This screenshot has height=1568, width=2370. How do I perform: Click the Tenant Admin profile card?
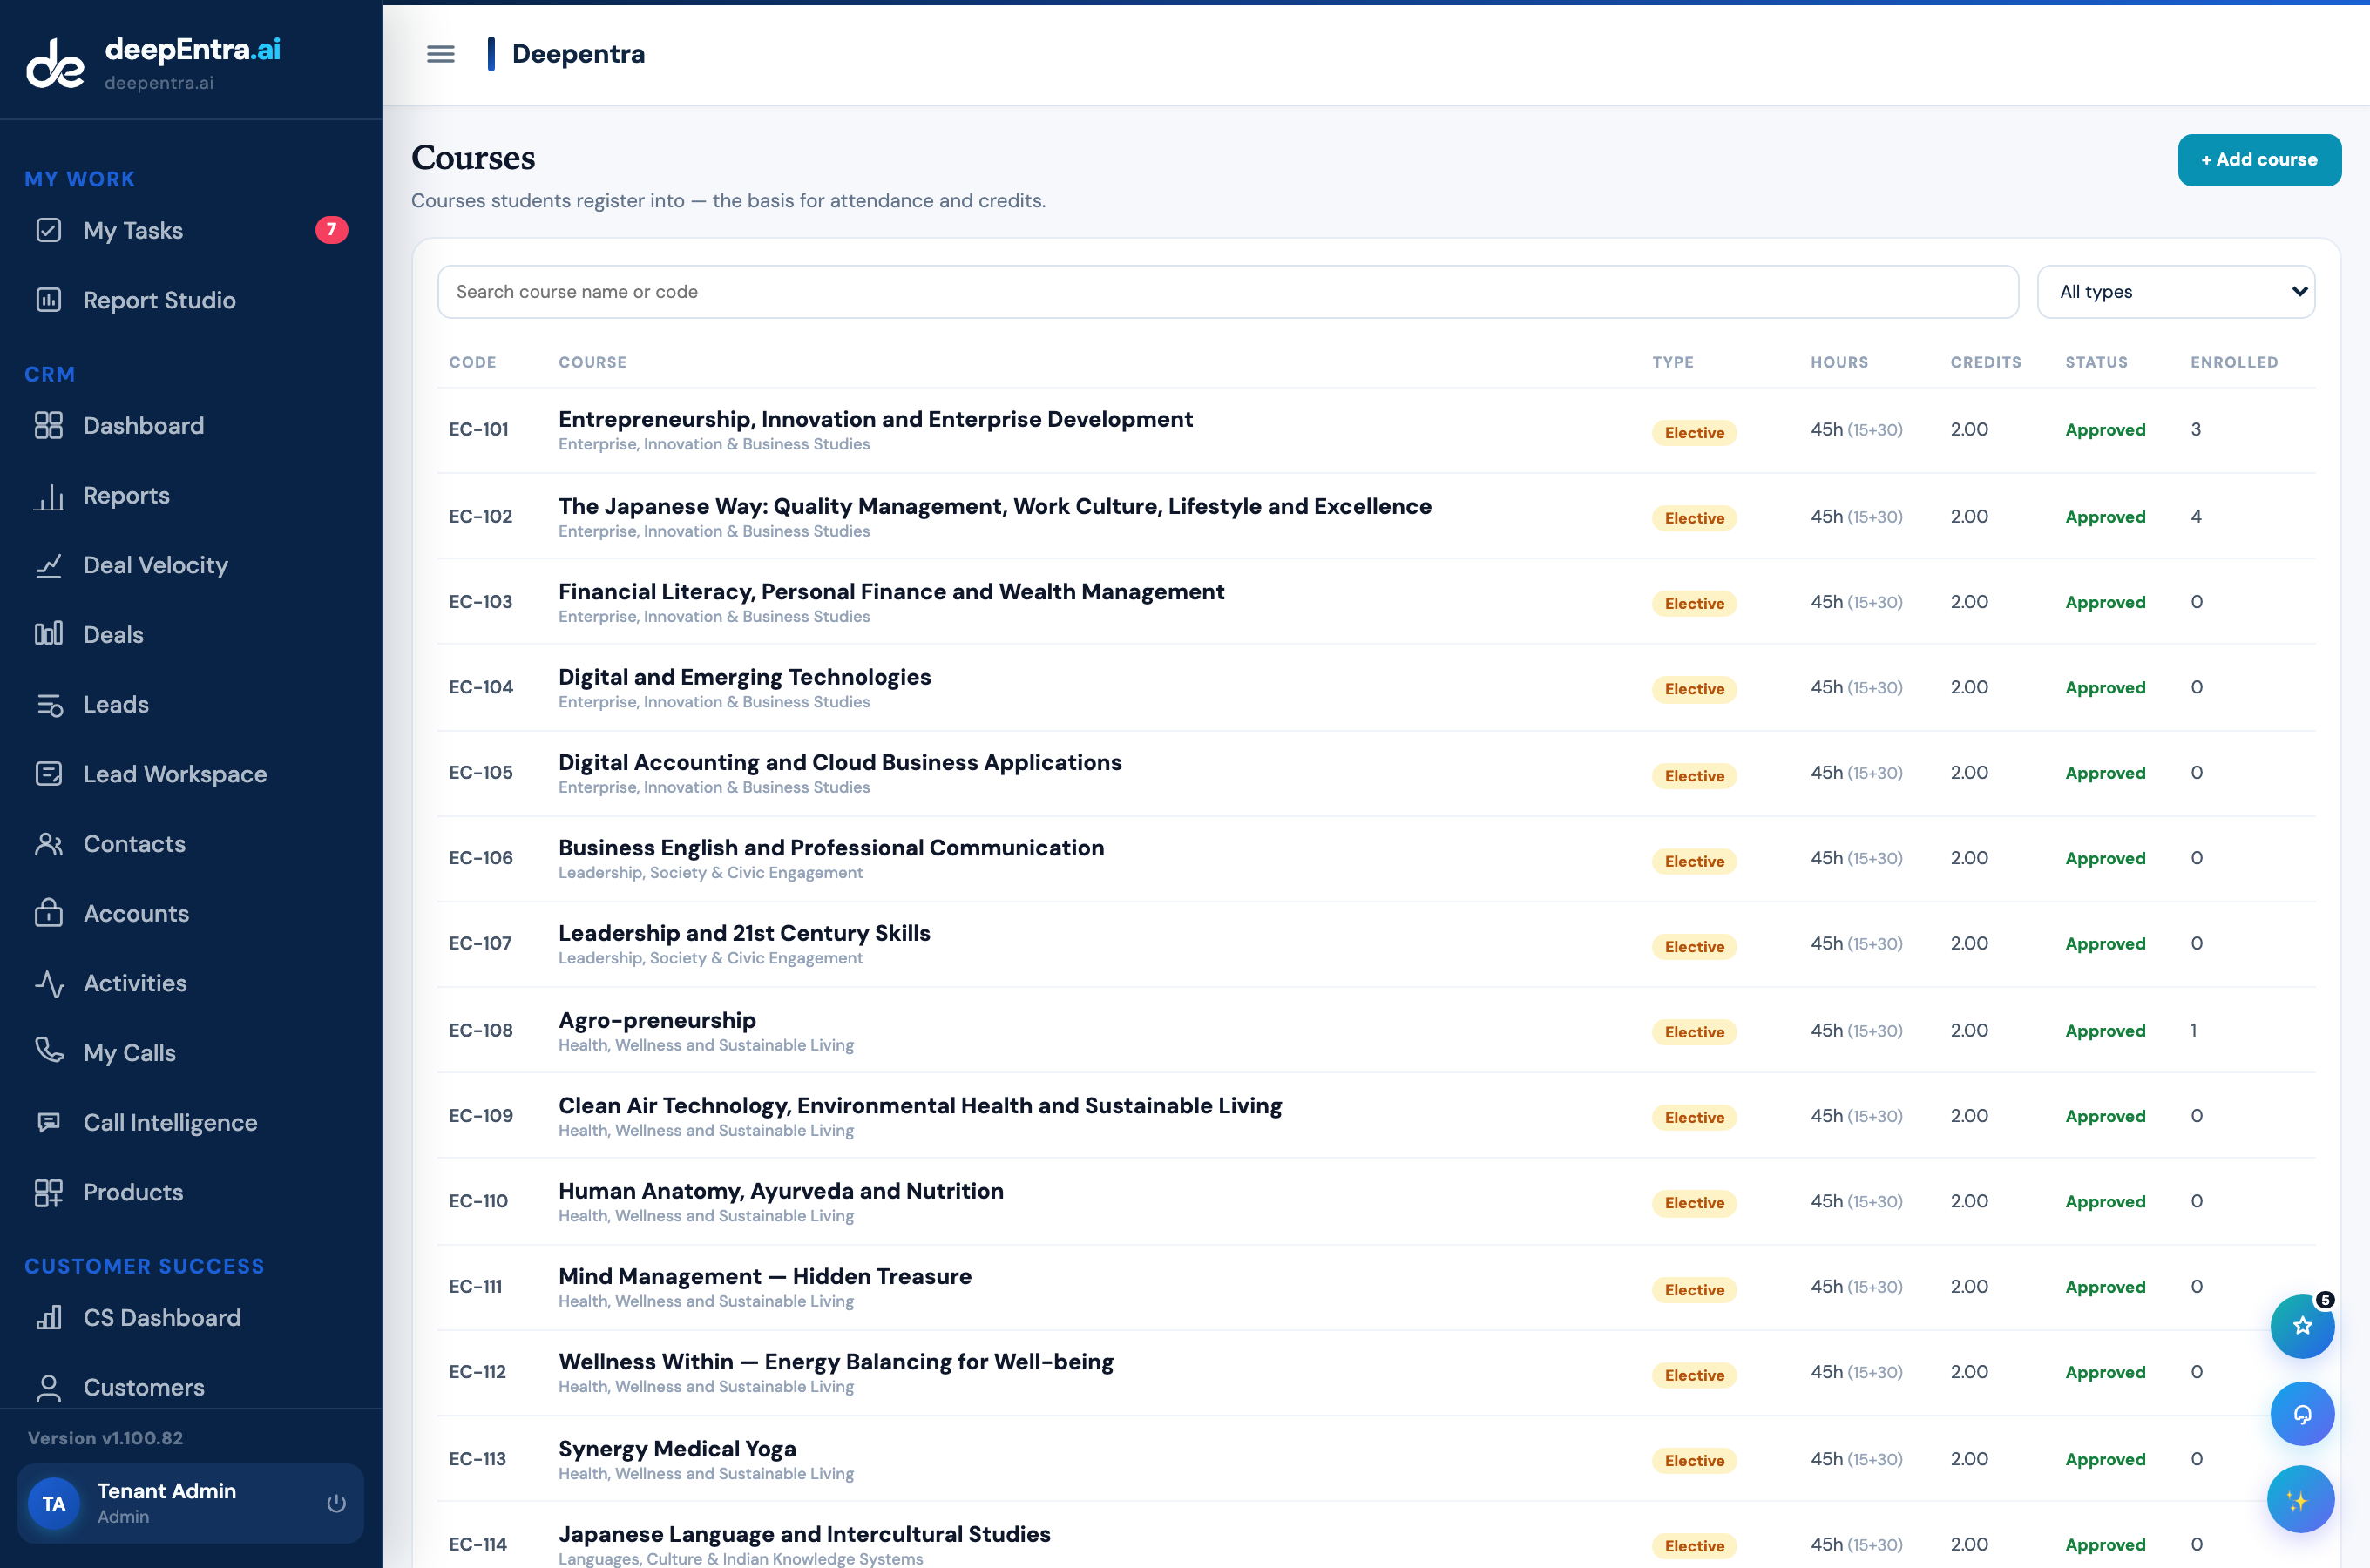point(190,1503)
